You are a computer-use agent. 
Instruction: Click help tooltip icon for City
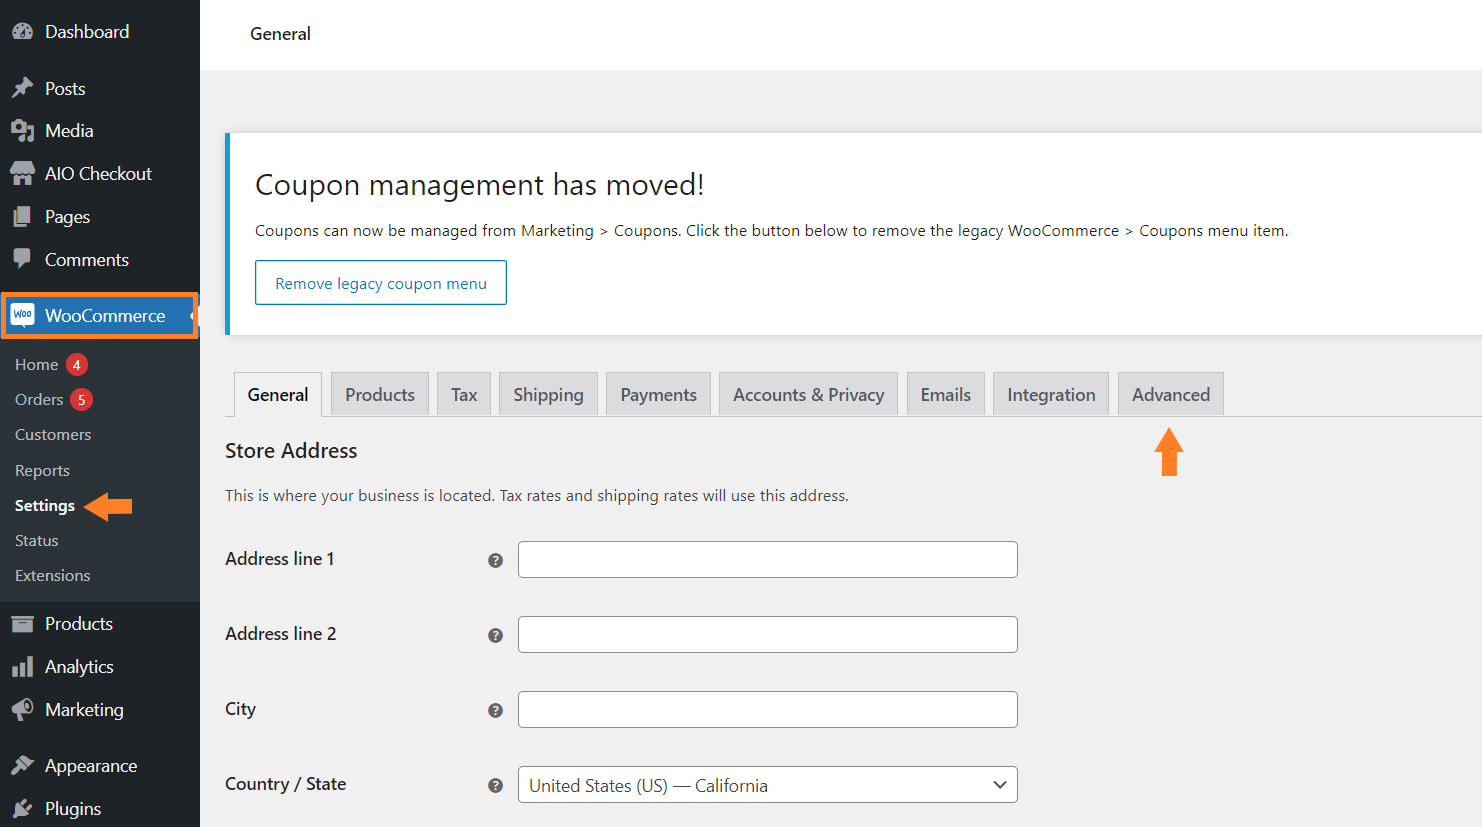495,710
